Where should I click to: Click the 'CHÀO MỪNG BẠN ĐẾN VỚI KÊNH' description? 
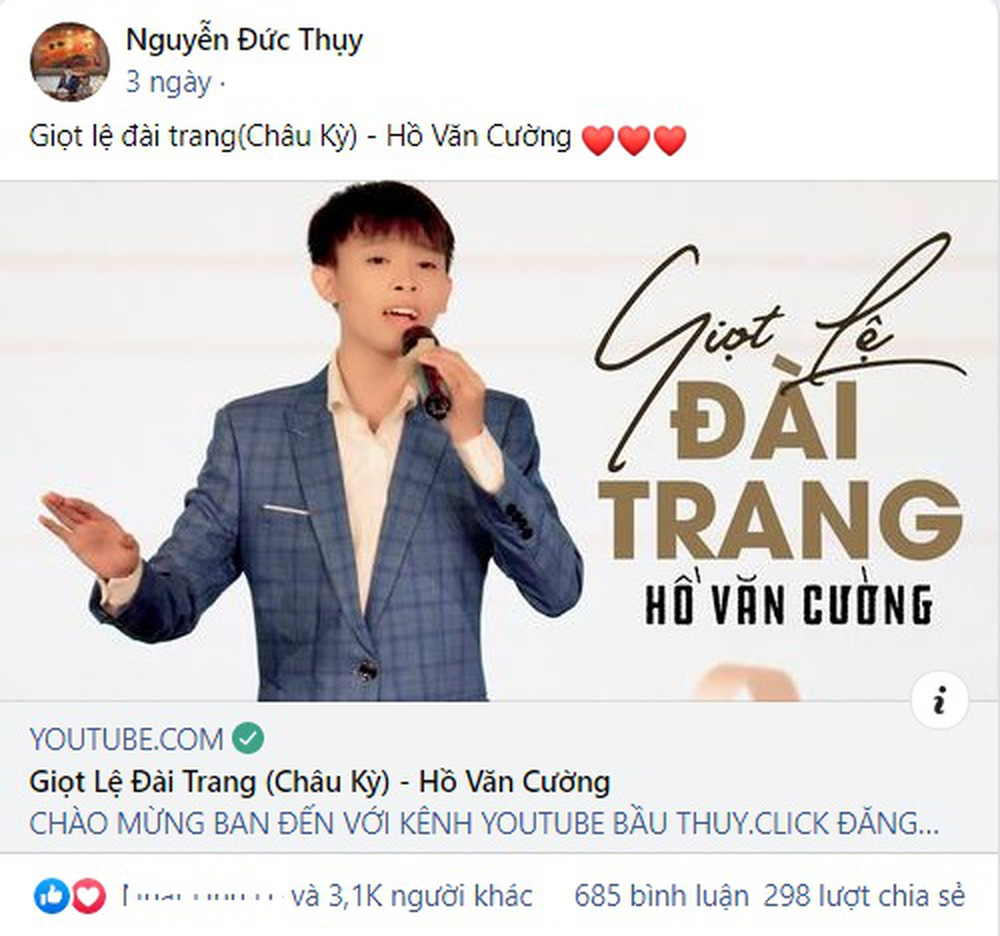(484, 823)
